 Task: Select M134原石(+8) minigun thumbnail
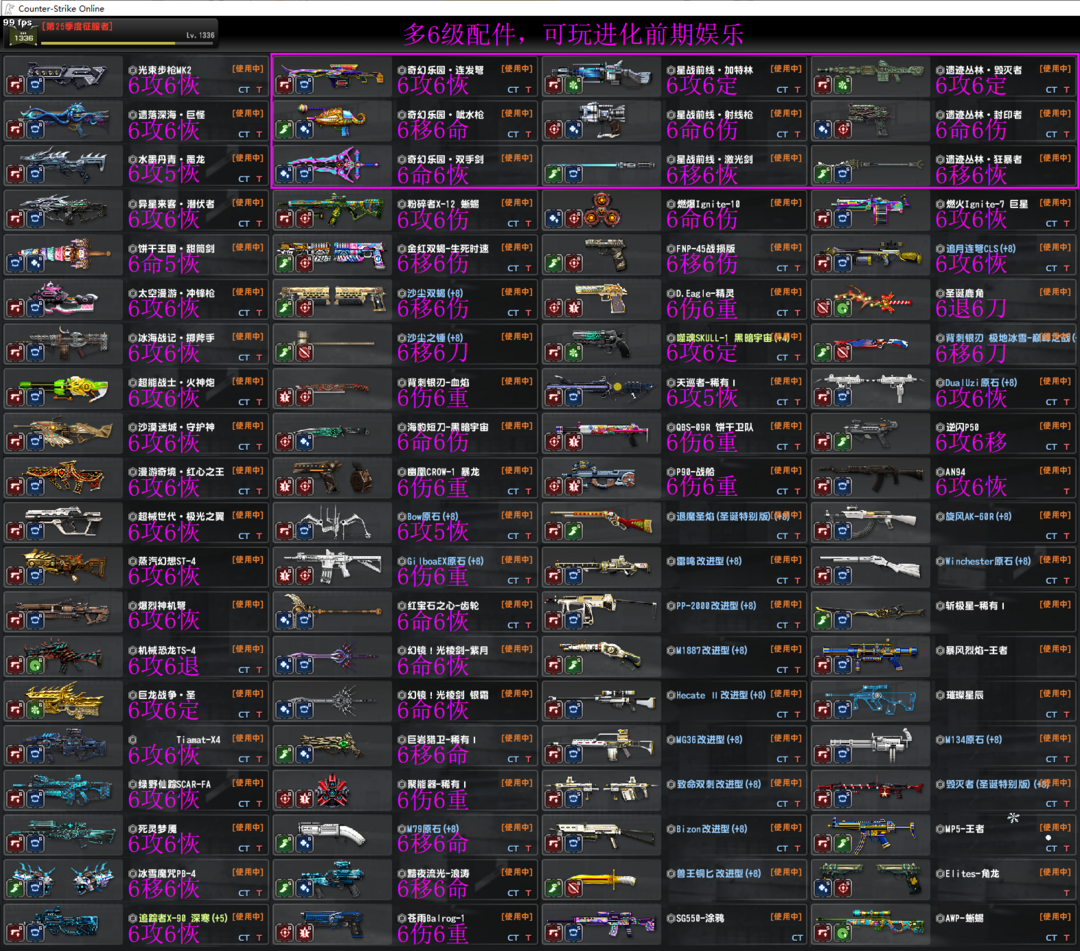coord(870,745)
